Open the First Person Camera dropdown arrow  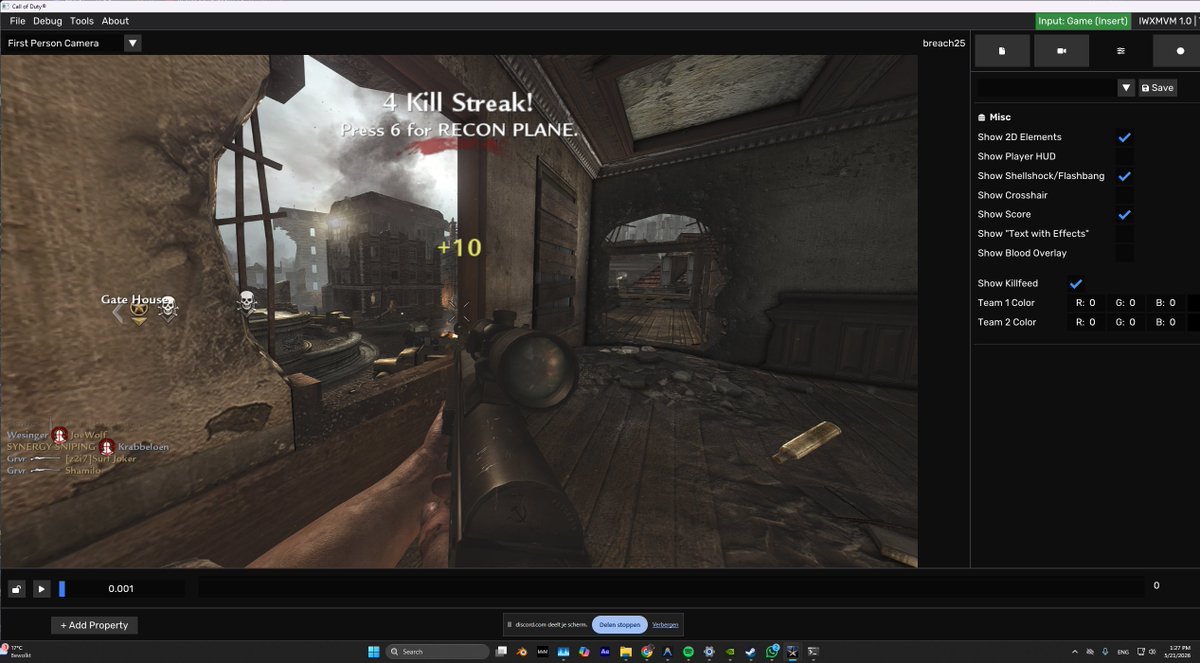(x=133, y=43)
